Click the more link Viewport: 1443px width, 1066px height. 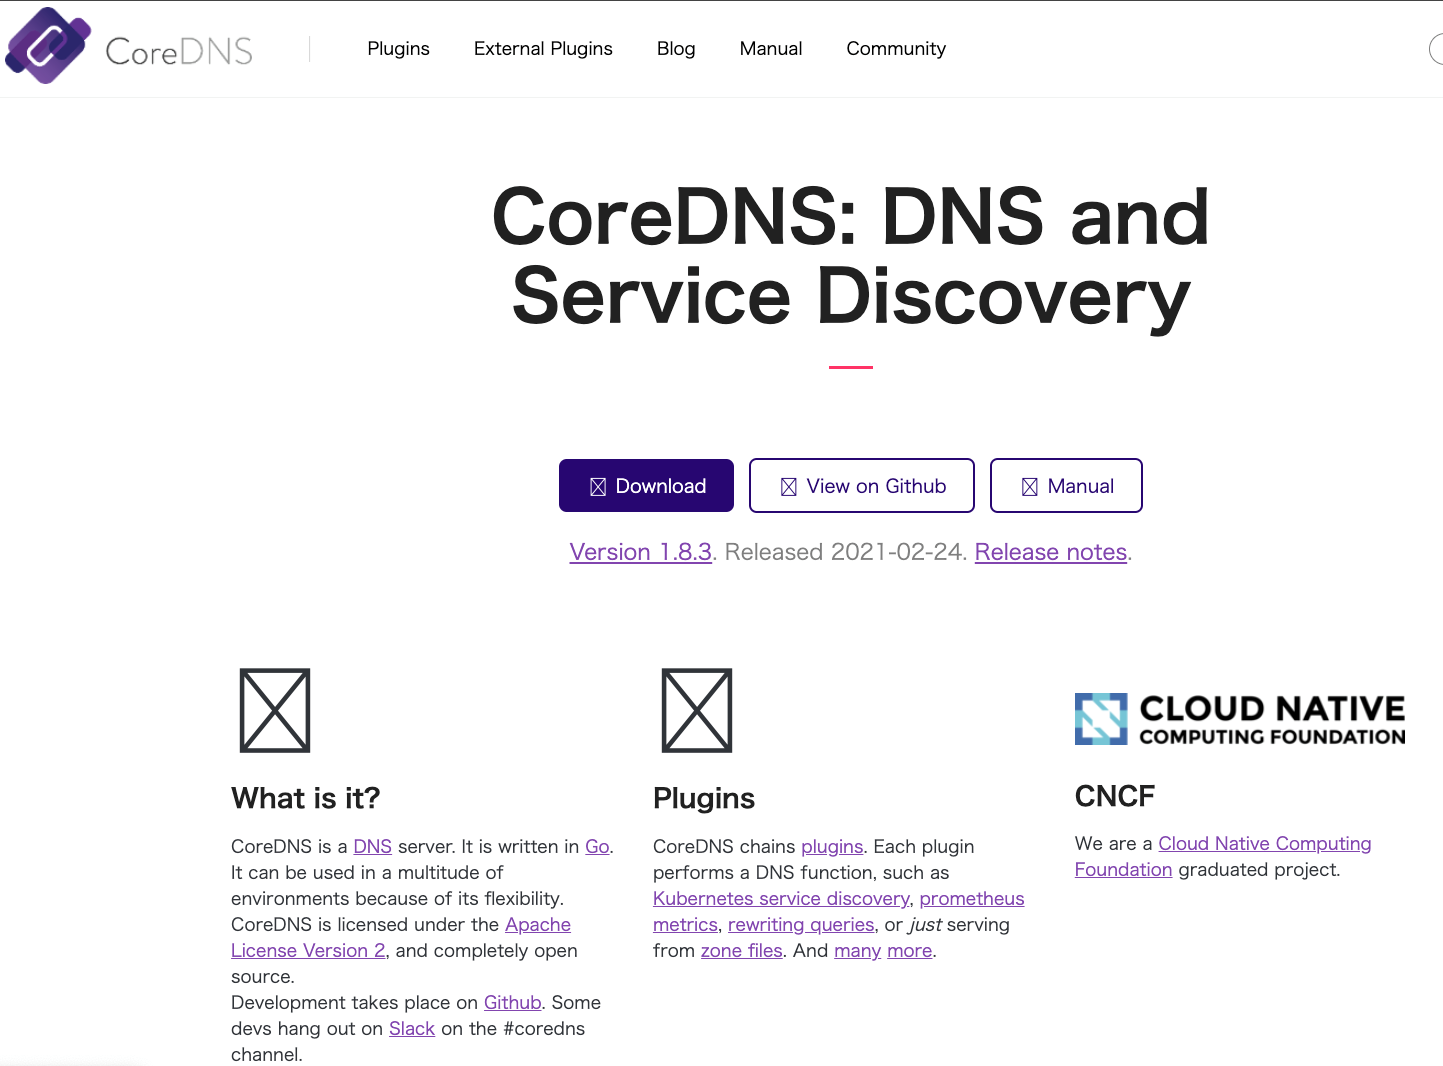click(x=909, y=950)
